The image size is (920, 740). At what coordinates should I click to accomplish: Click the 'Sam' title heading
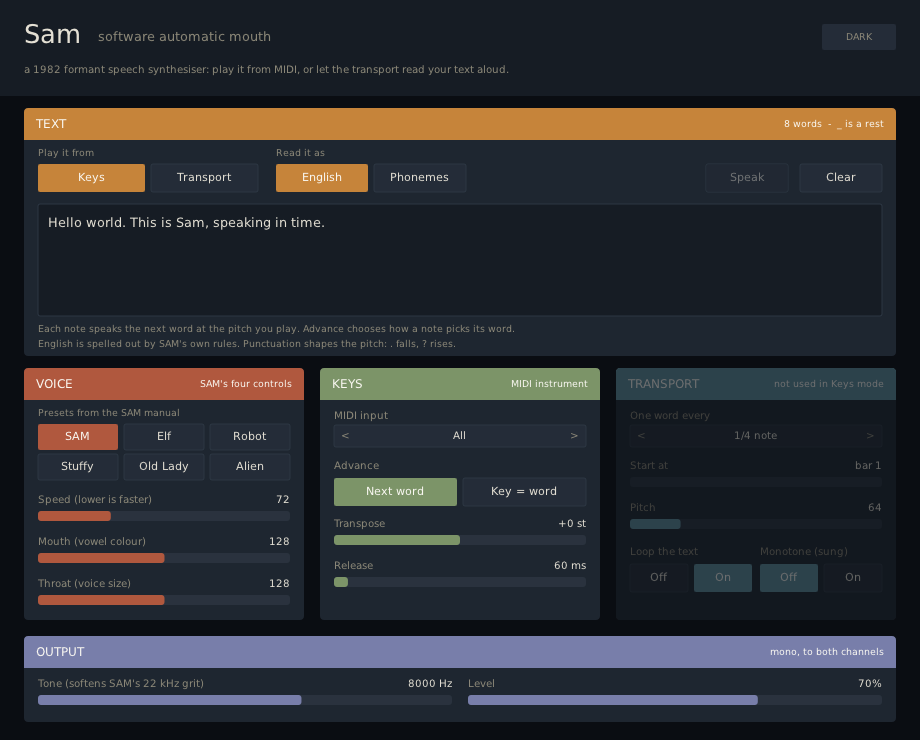pyautogui.click(x=52, y=34)
